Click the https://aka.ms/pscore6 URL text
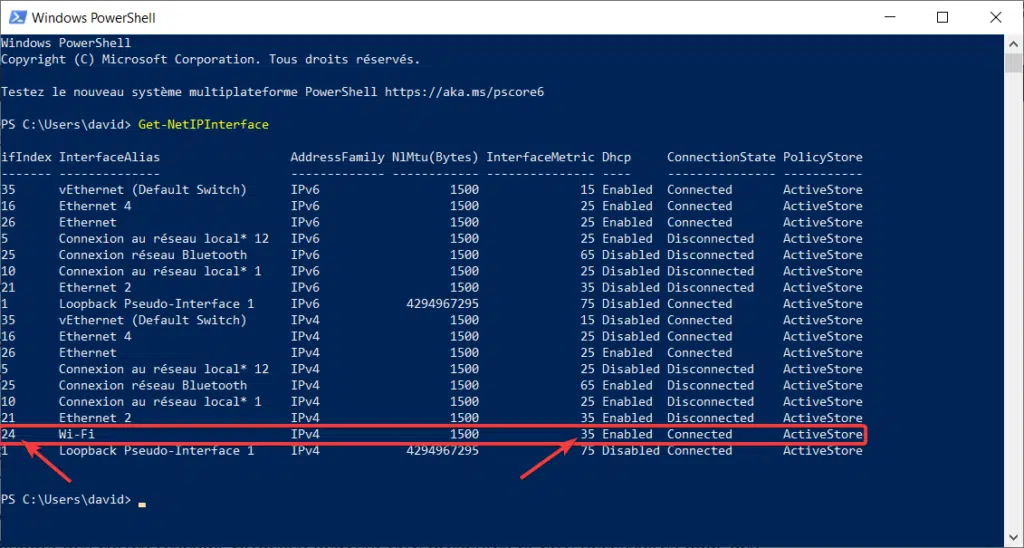Viewport: 1024px width, 548px height. click(x=464, y=92)
